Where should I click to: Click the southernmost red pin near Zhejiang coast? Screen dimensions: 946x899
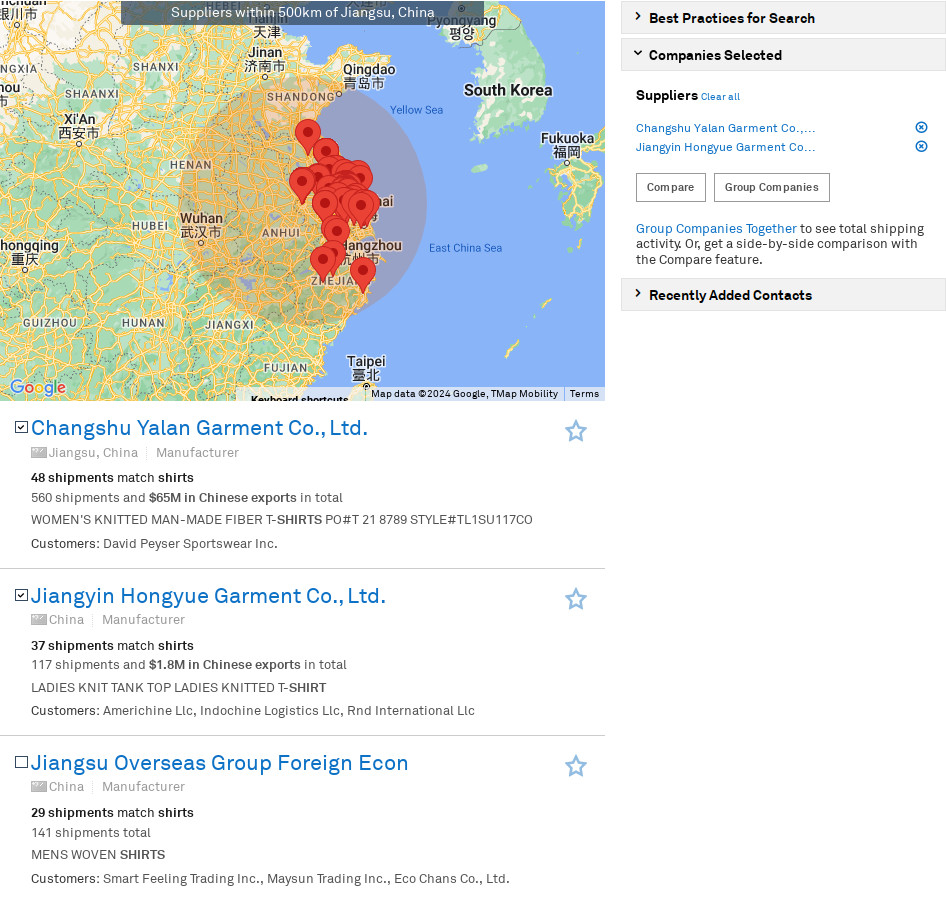click(x=363, y=271)
